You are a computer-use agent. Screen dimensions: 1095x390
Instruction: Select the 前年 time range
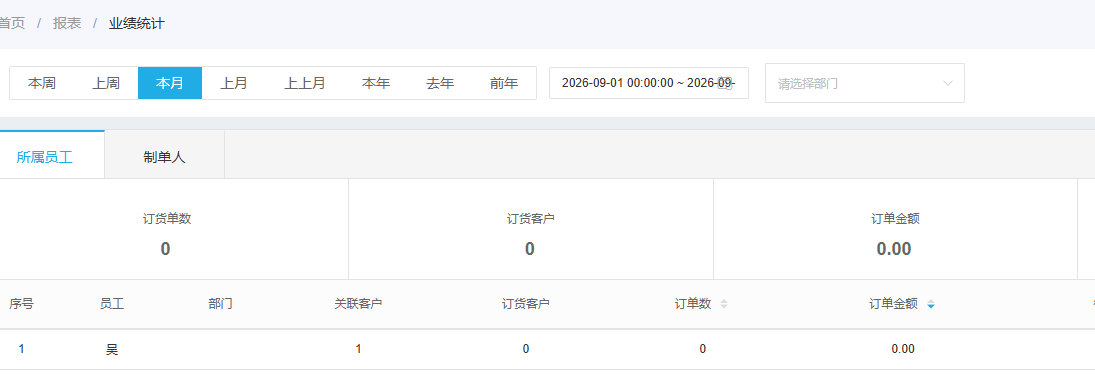click(x=504, y=83)
